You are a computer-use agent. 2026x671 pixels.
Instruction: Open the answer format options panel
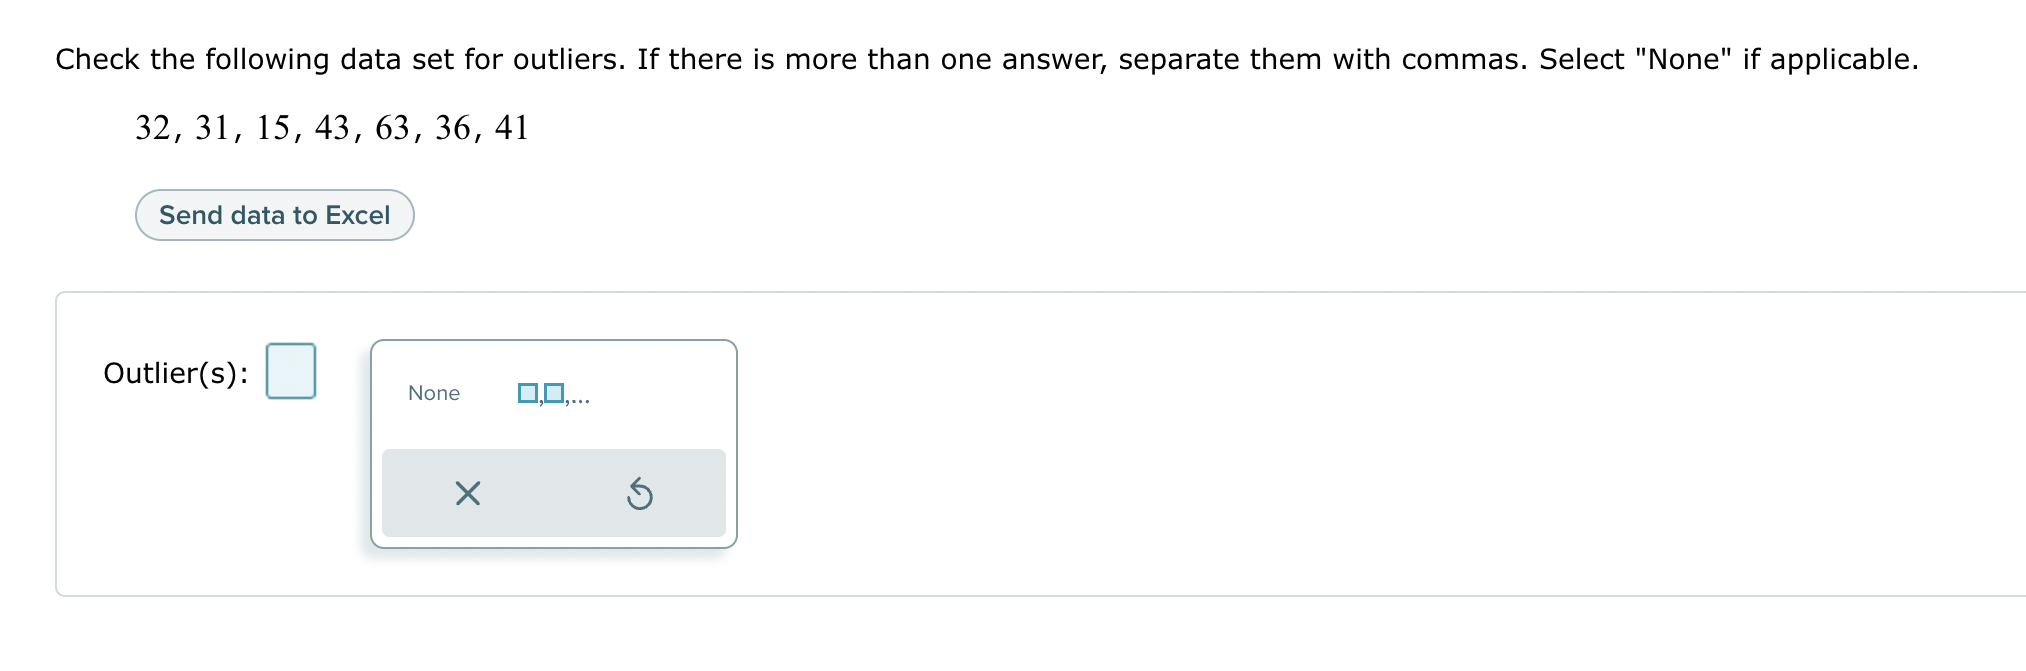[x=553, y=443]
